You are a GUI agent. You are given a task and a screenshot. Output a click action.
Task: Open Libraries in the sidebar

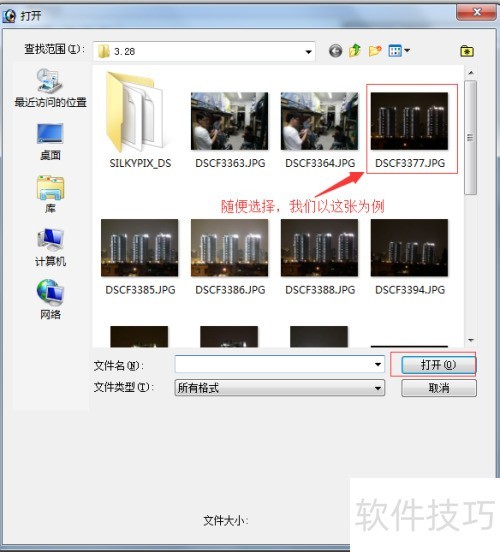(50, 194)
